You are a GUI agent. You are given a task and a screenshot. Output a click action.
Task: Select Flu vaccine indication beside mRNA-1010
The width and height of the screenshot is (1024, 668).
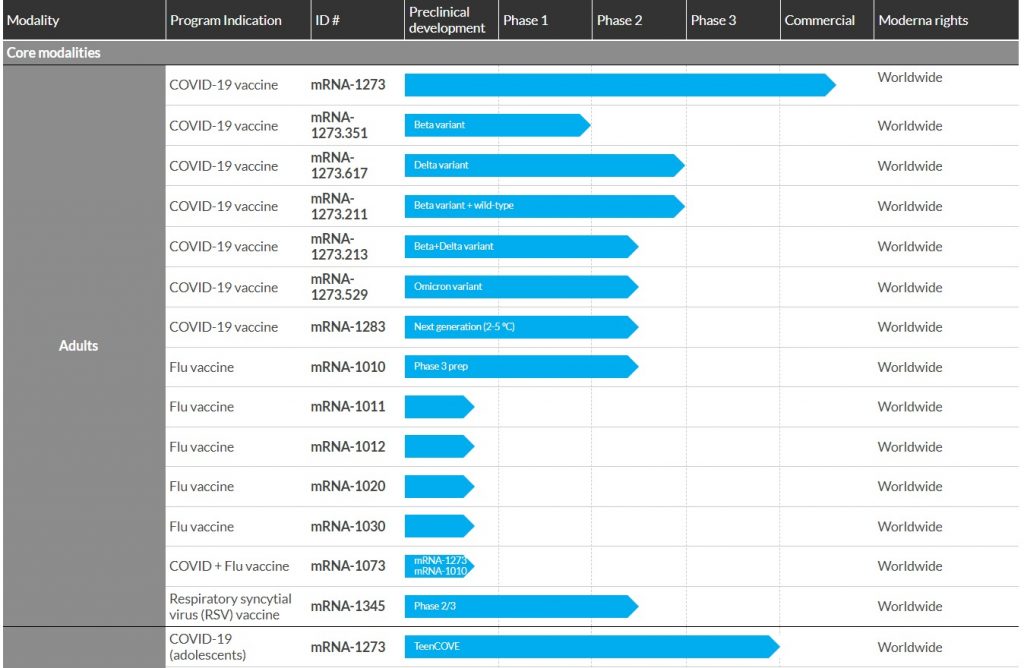click(x=201, y=367)
